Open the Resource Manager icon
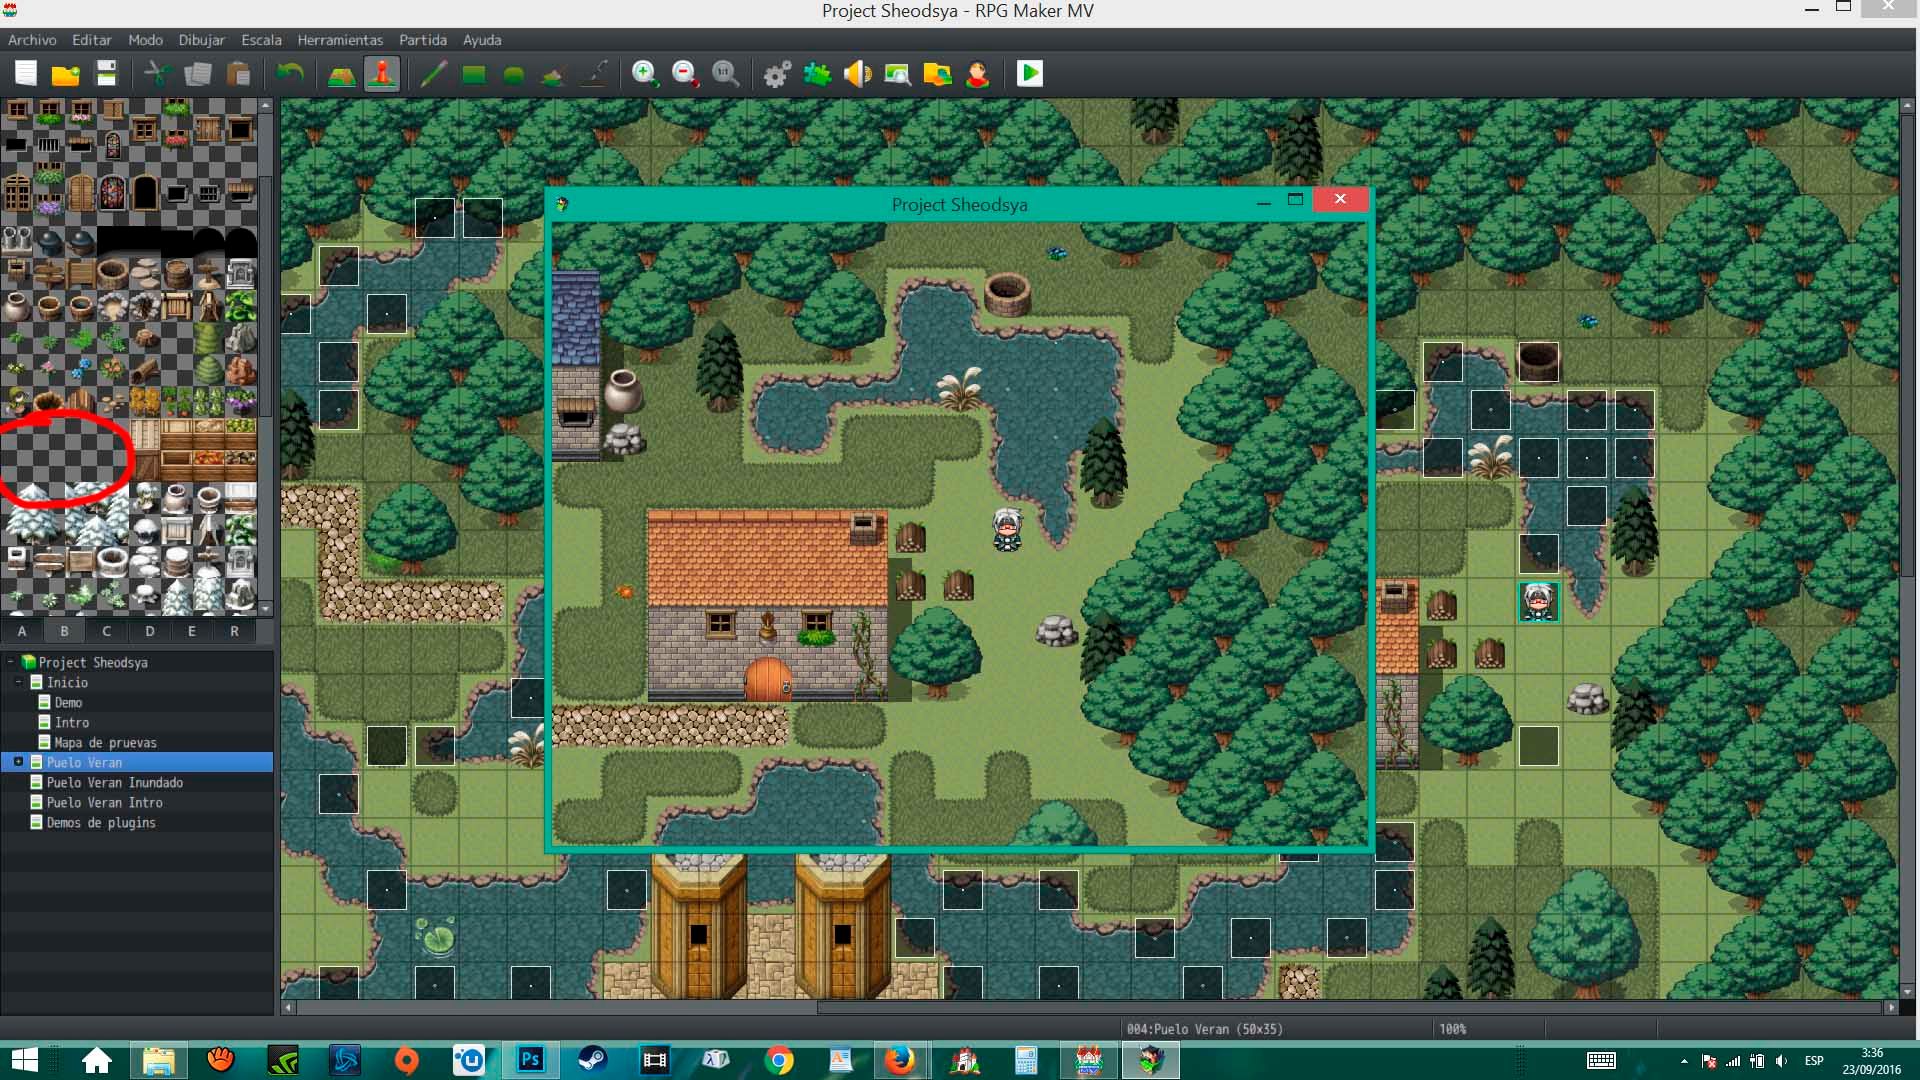1920x1080 pixels. coord(937,74)
